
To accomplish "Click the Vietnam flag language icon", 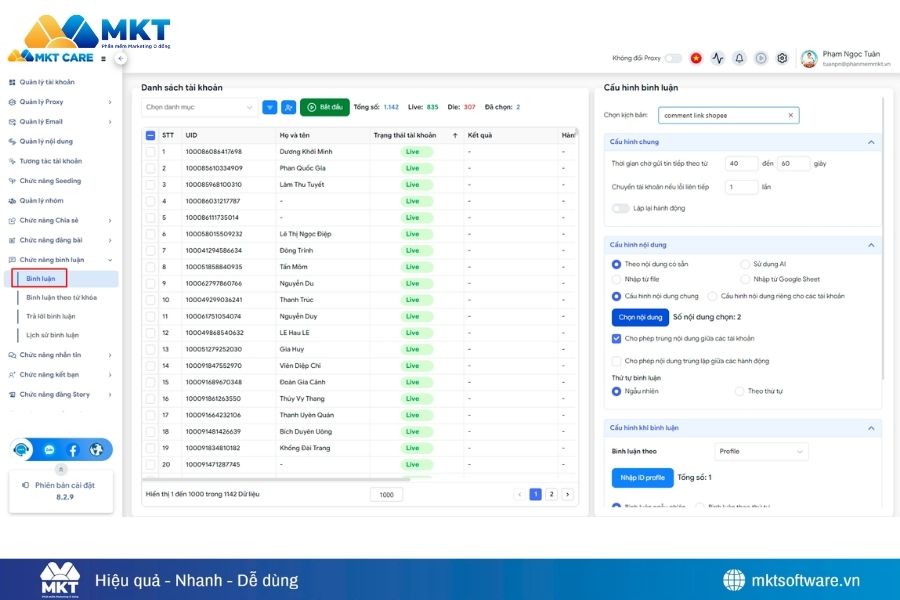I will pos(696,58).
